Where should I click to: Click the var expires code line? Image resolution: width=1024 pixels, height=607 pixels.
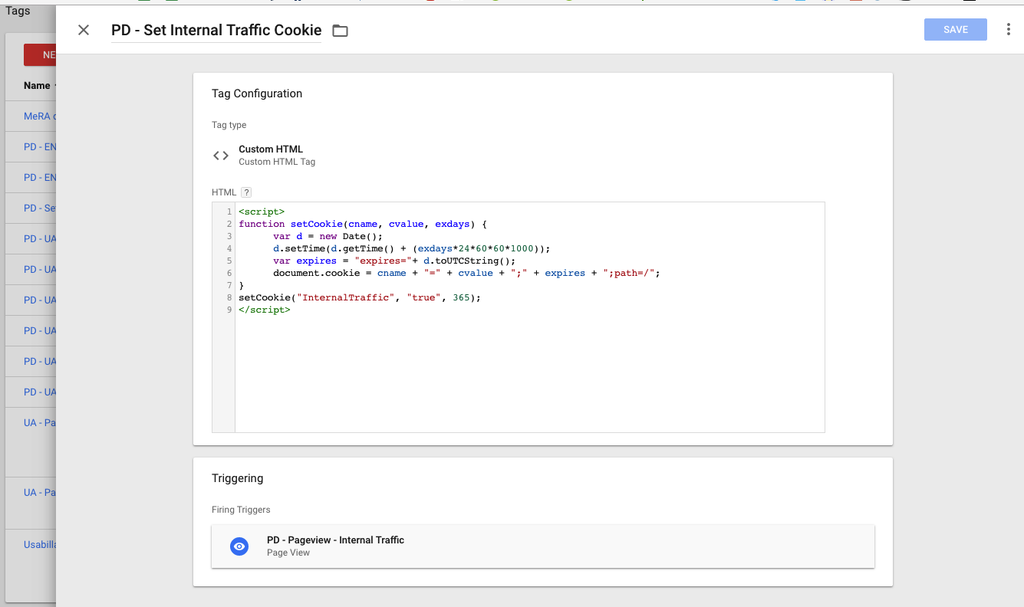tap(394, 261)
